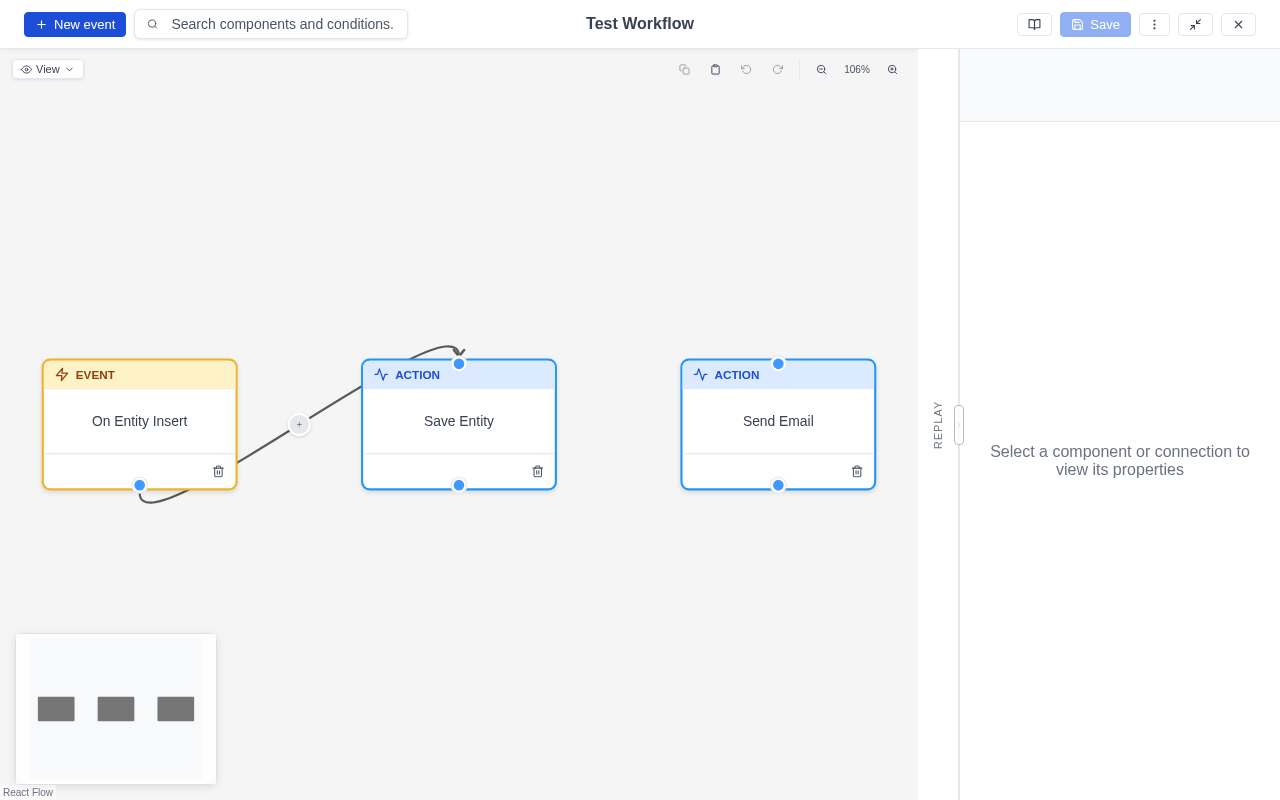1280x800 pixels.
Task: Open the three-dot overflow menu
Action: 1154,24
